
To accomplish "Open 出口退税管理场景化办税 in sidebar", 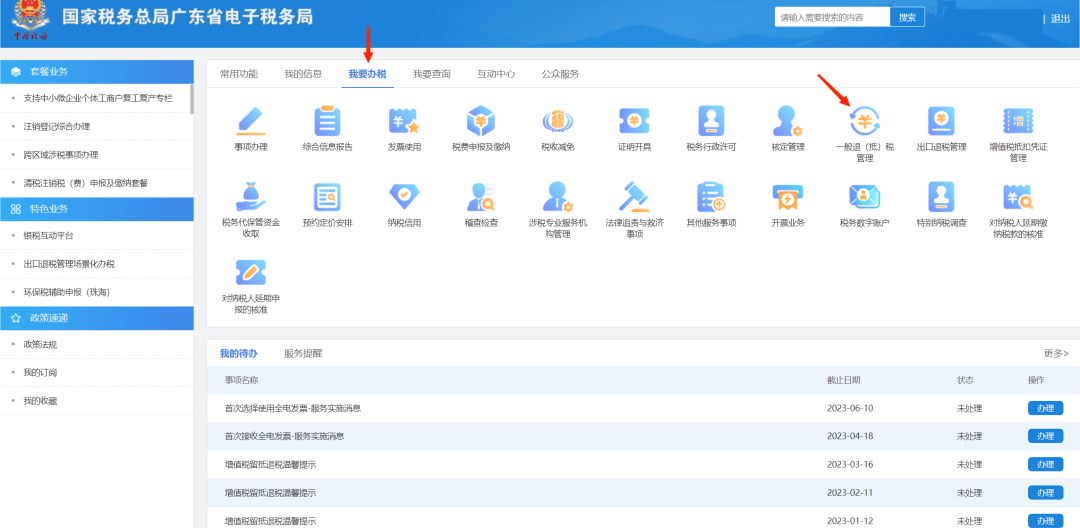I will pyautogui.click(x=69, y=264).
